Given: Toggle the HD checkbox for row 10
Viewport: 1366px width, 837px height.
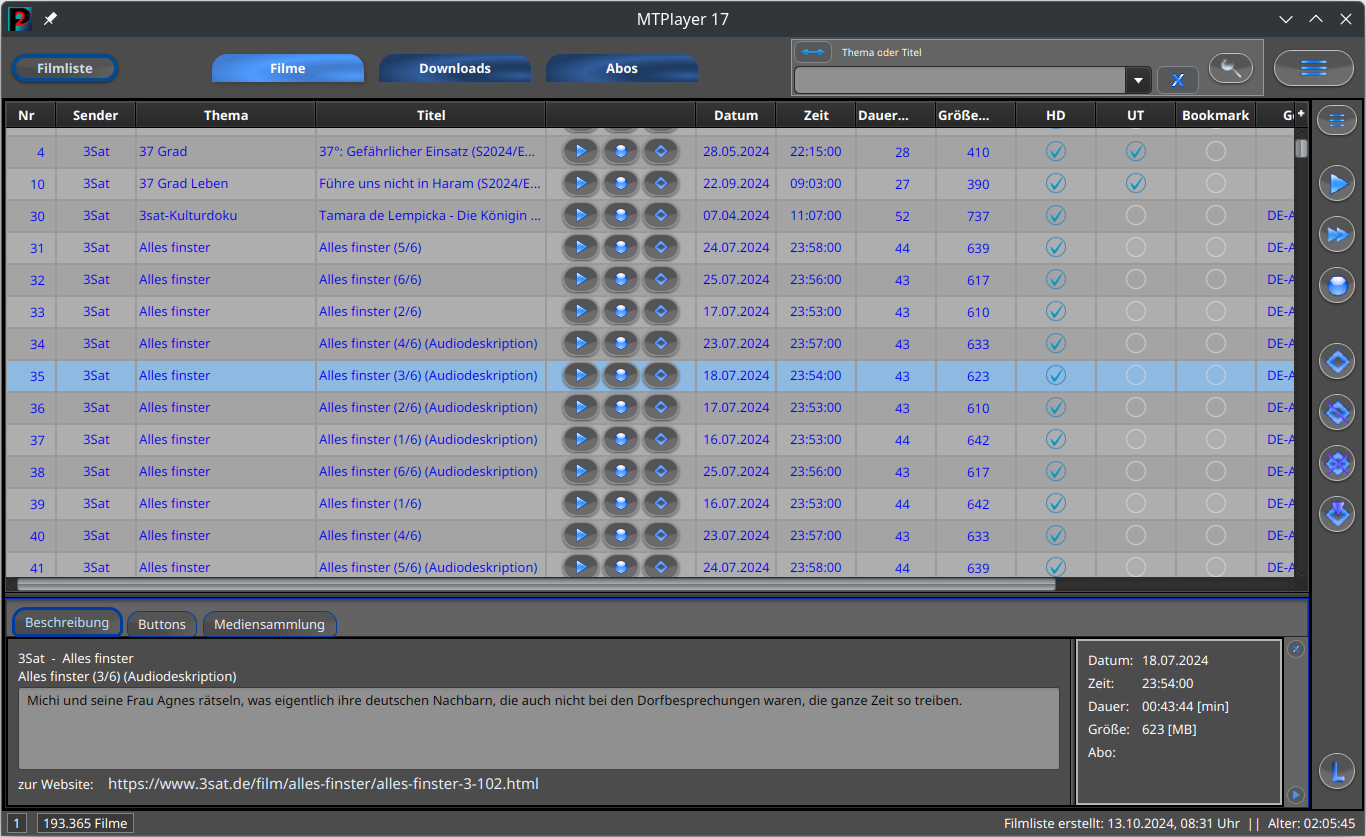Looking at the screenshot, I should (x=1056, y=184).
